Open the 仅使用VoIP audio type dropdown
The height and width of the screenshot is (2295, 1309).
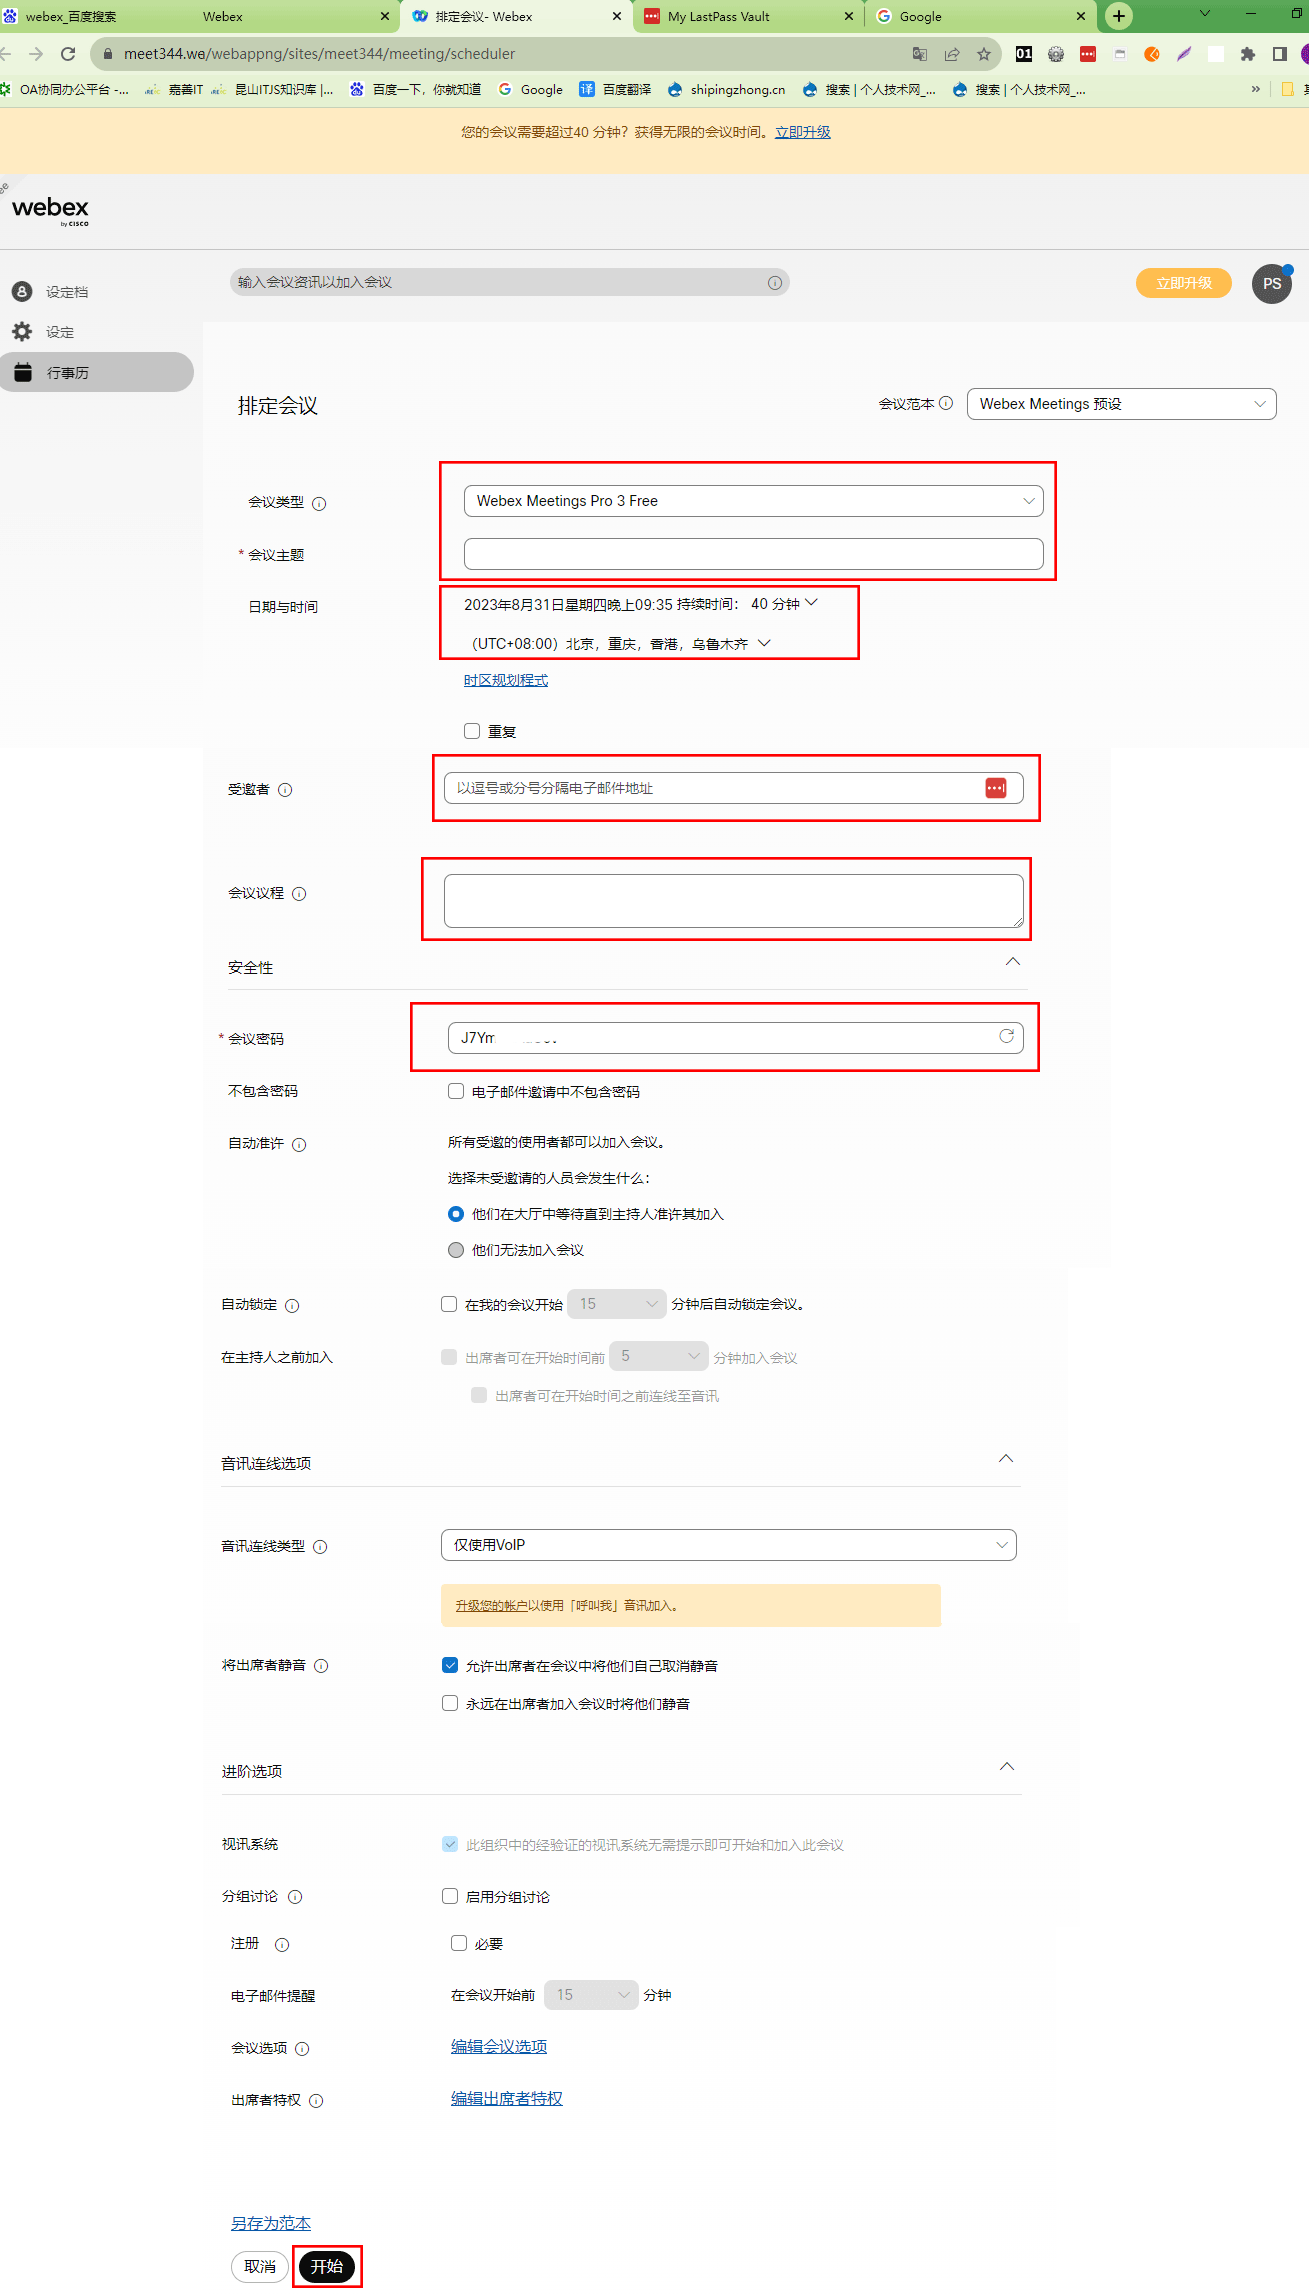point(728,1545)
